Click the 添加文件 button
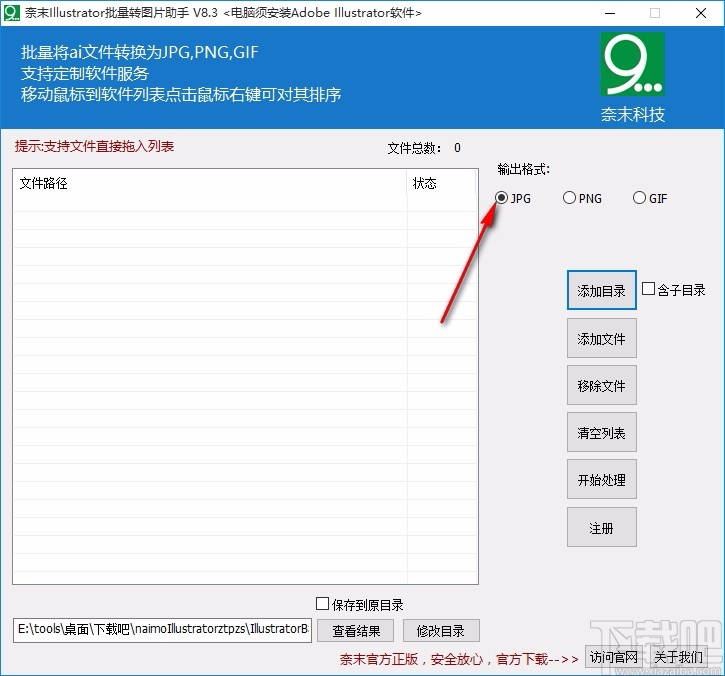 click(x=602, y=338)
